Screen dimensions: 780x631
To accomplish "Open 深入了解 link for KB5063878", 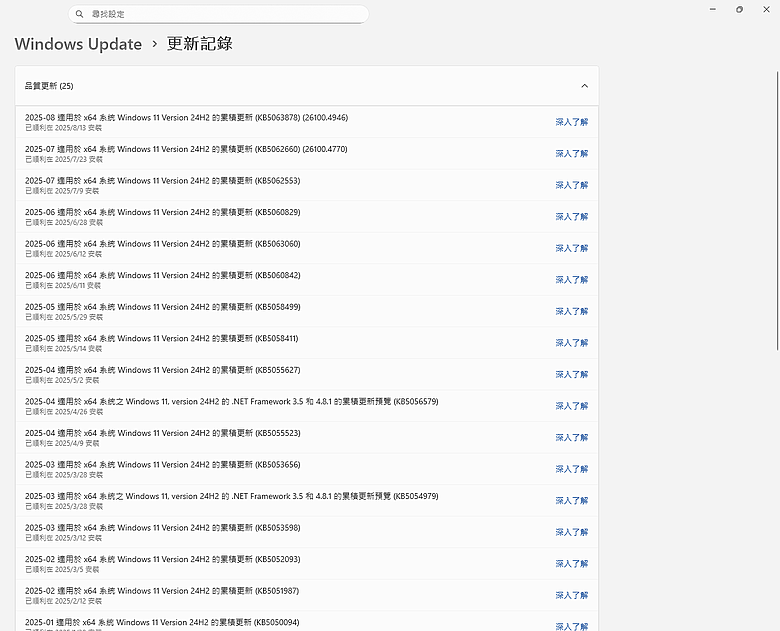I will [572, 121].
